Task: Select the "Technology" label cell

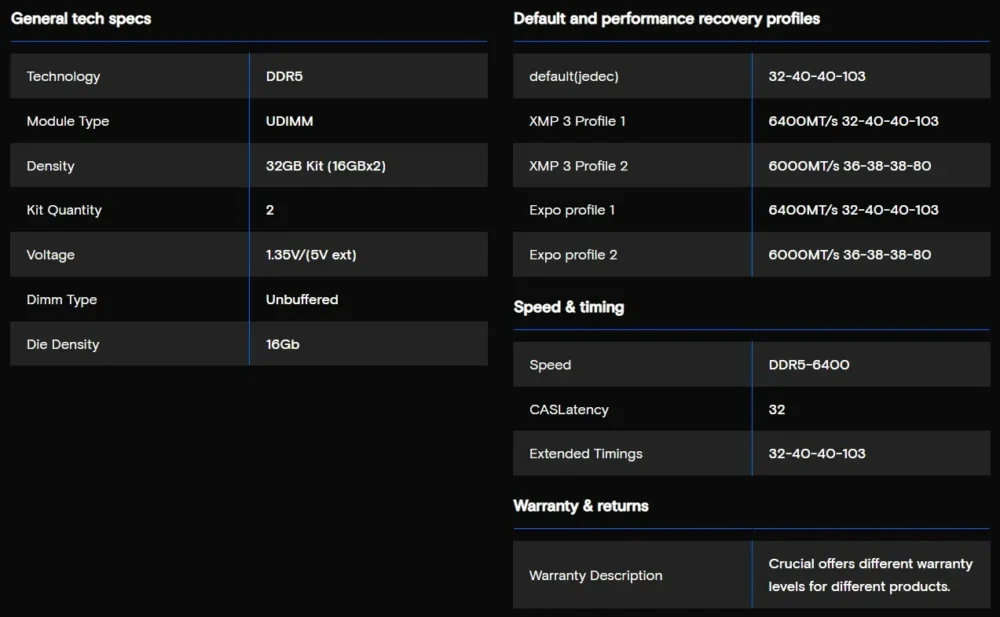Action: click(x=63, y=76)
